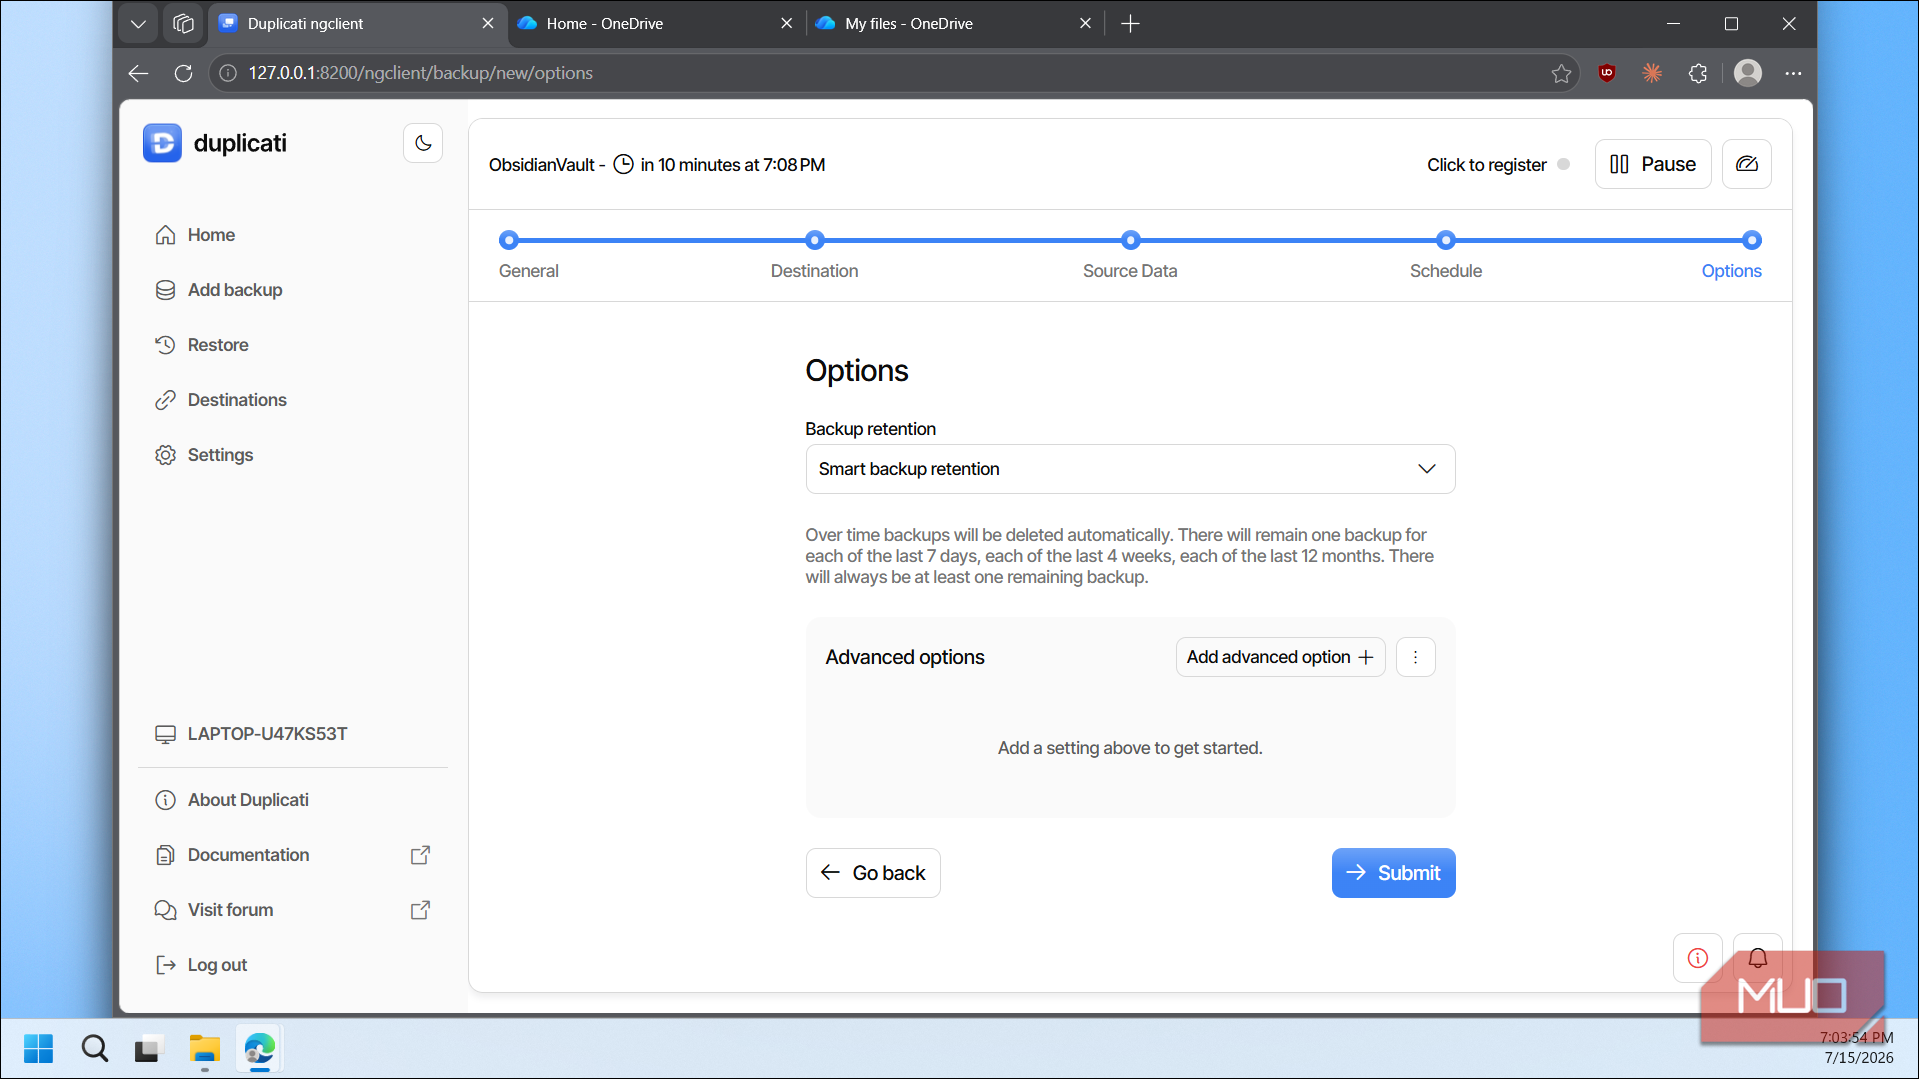Screen dimensions: 1919x1079
Task: Open File Explorer from the taskbar
Action: 205,1049
